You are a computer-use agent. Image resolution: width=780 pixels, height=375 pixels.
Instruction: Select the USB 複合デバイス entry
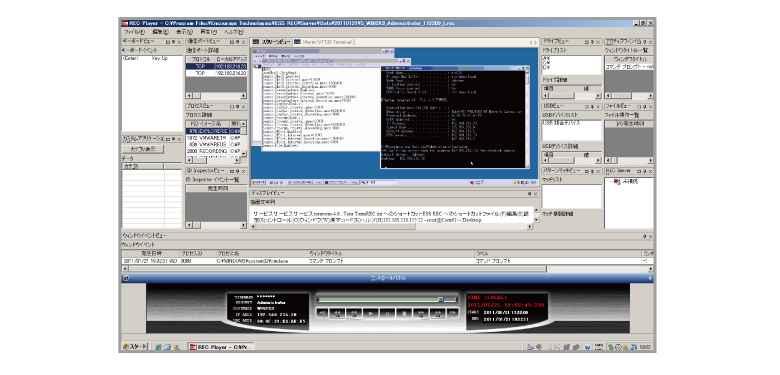561,123
